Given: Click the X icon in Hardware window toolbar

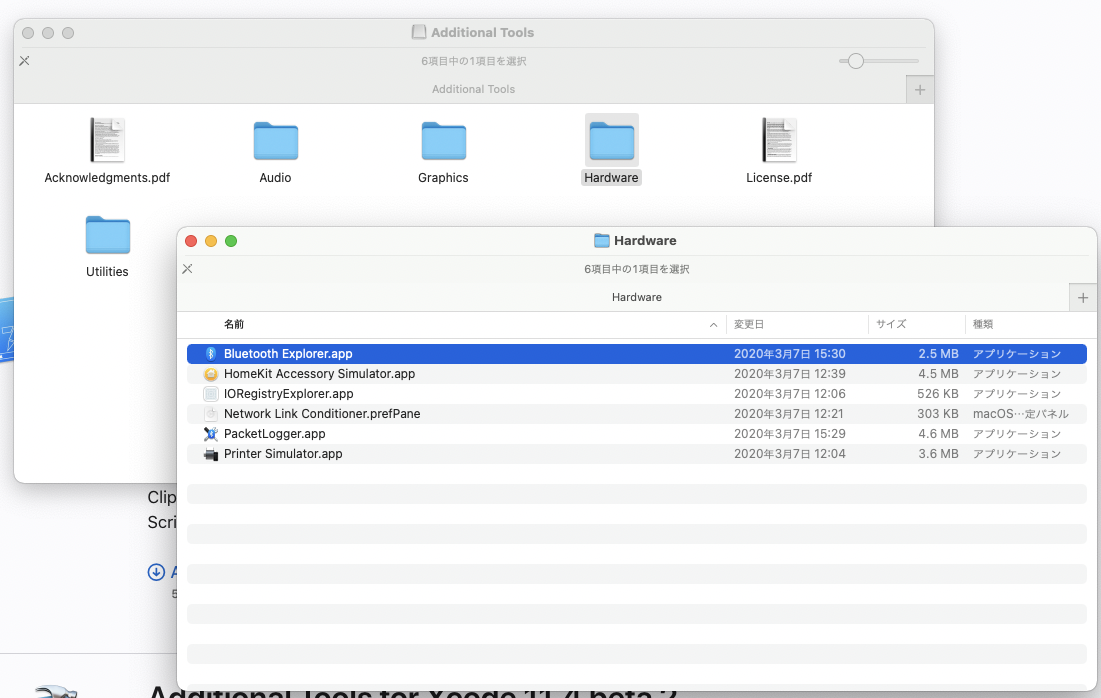Looking at the screenshot, I should (187, 269).
